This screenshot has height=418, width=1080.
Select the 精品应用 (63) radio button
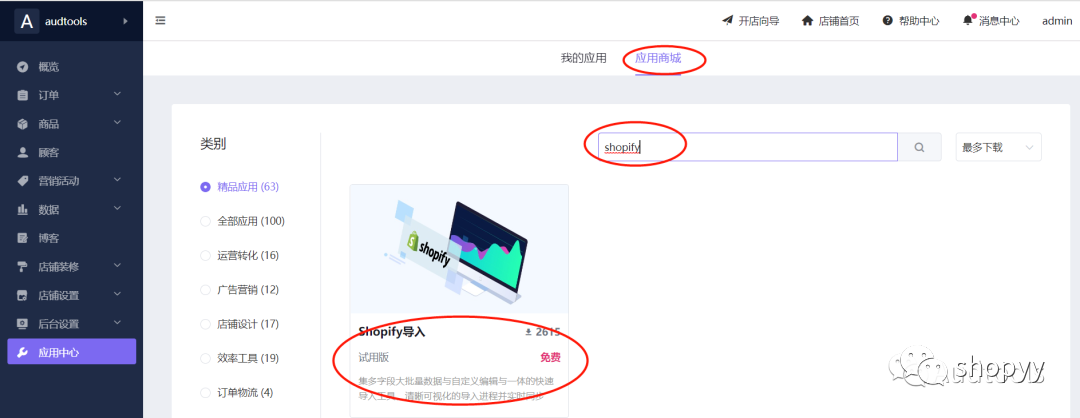tap(205, 187)
